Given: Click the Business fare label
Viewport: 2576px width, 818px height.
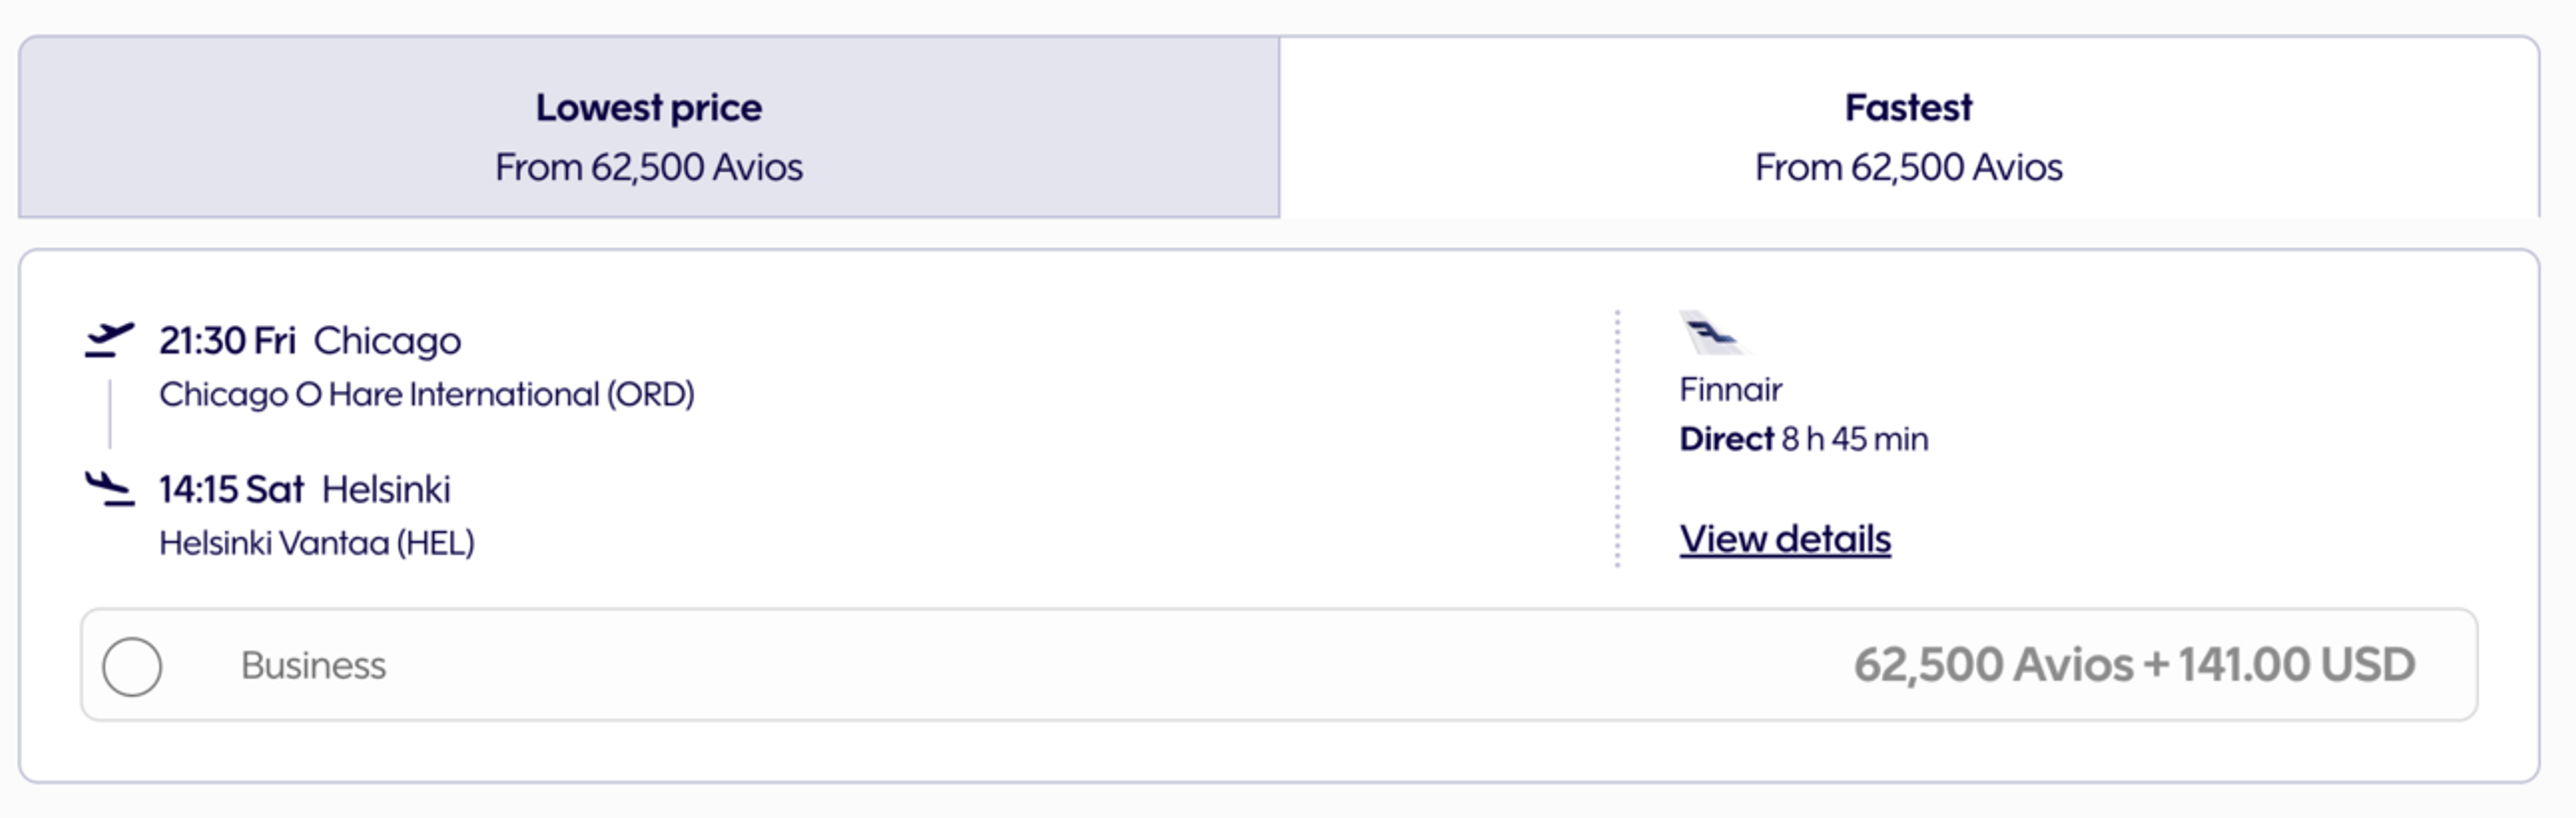Looking at the screenshot, I should (313, 665).
